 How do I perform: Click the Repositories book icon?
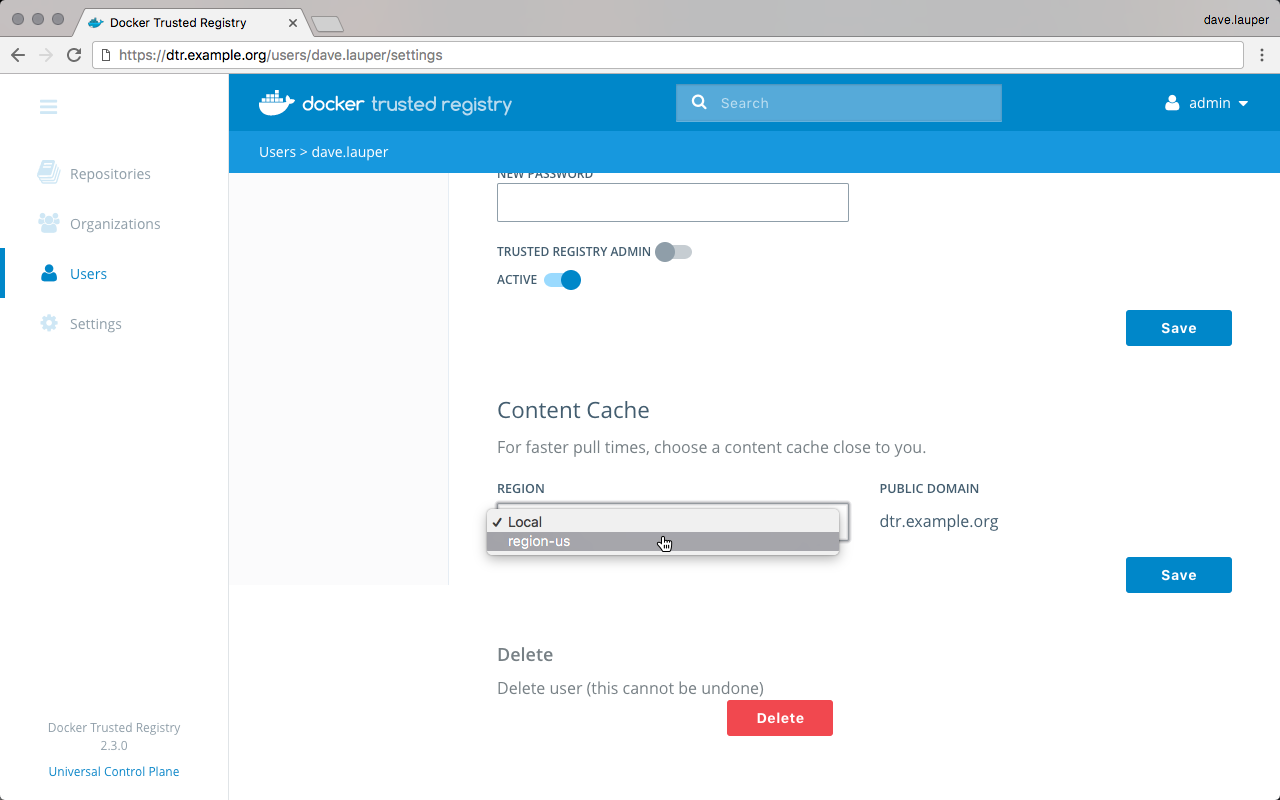point(48,173)
